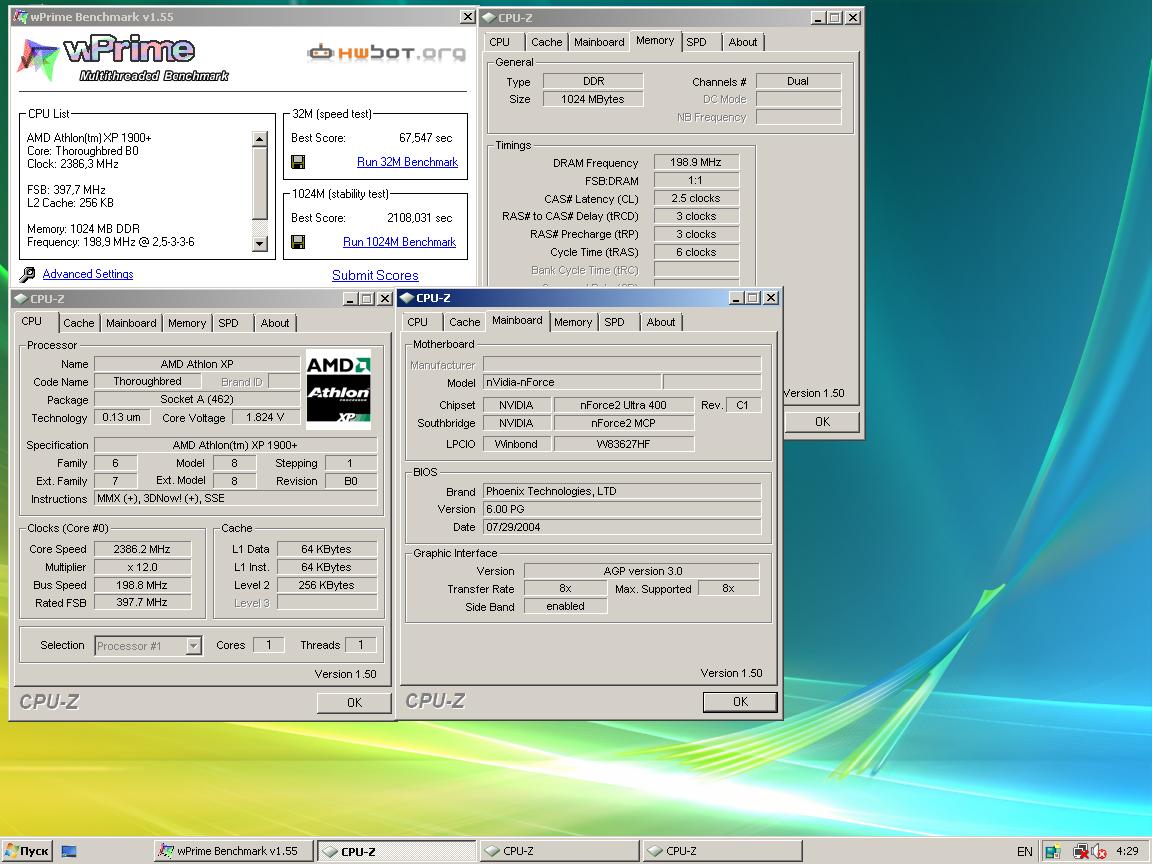The width and height of the screenshot is (1152, 864).
Task: Select Mainboard tab in CPU-Z Memory window
Action: point(599,43)
